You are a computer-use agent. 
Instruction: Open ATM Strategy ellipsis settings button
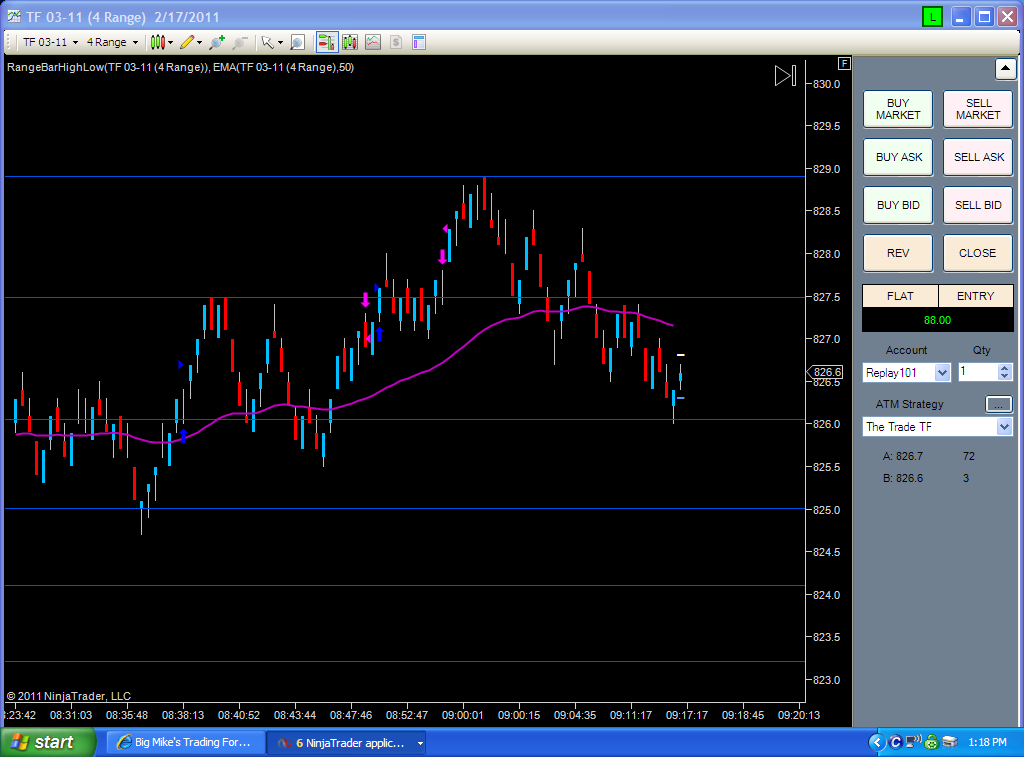[x=998, y=404]
